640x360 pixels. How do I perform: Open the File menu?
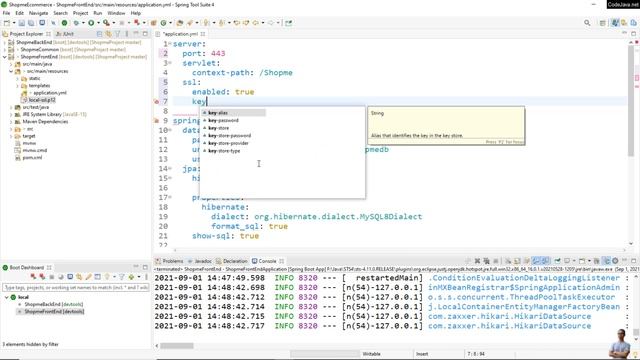[6, 13]
